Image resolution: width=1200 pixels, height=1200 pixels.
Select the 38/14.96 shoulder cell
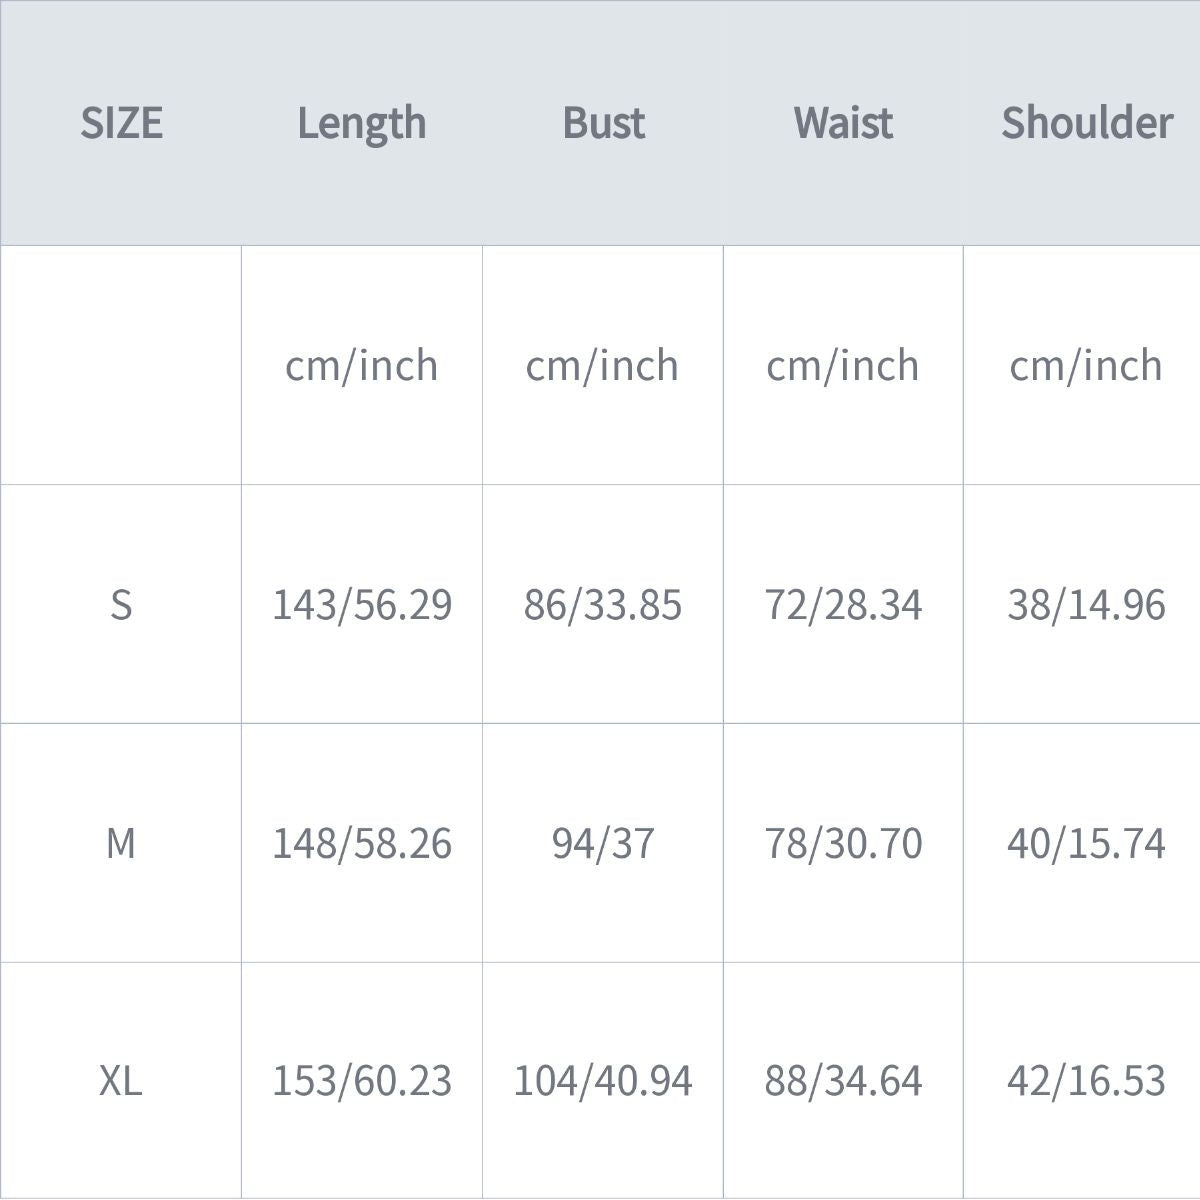click(x=1086, y=605)
